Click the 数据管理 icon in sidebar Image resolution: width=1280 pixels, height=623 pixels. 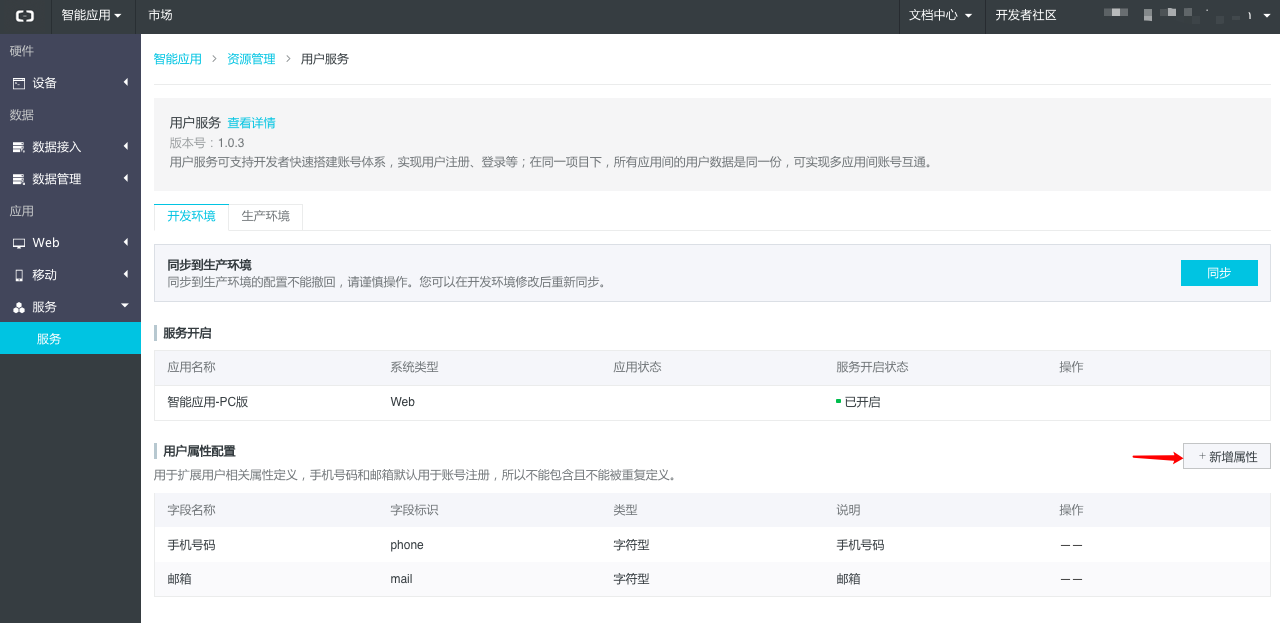point(19,180)
